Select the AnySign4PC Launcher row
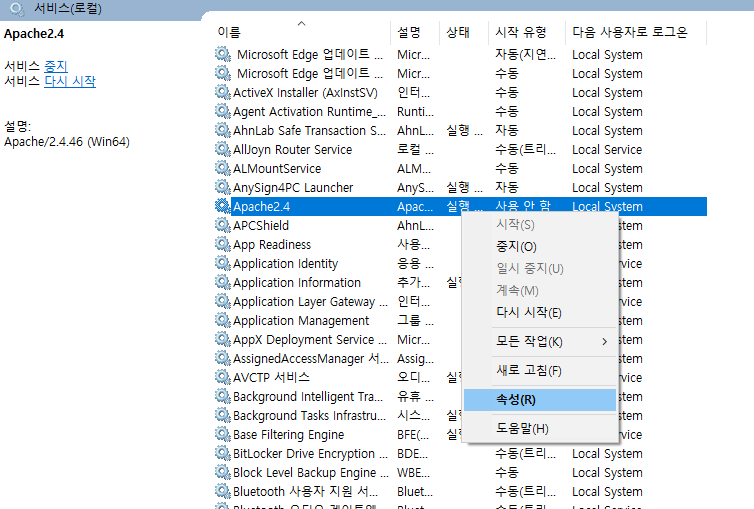 coord(461,187)
